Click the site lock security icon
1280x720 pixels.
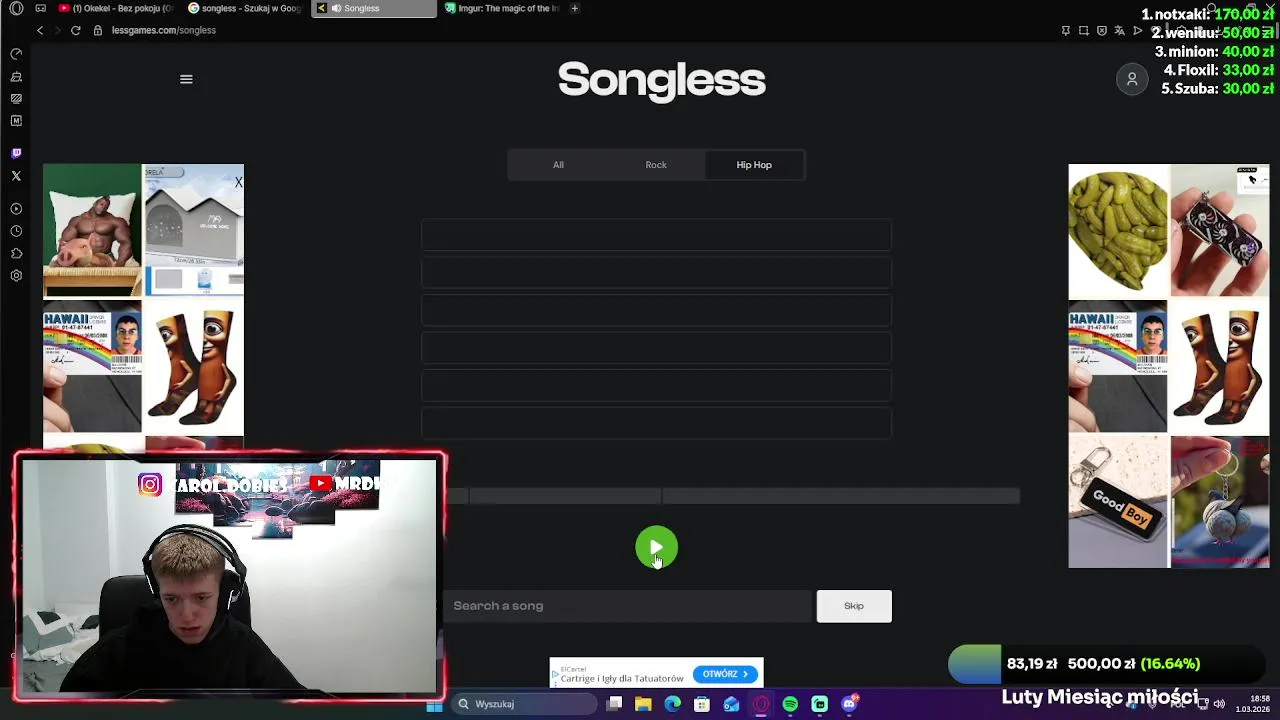[98, 30]
